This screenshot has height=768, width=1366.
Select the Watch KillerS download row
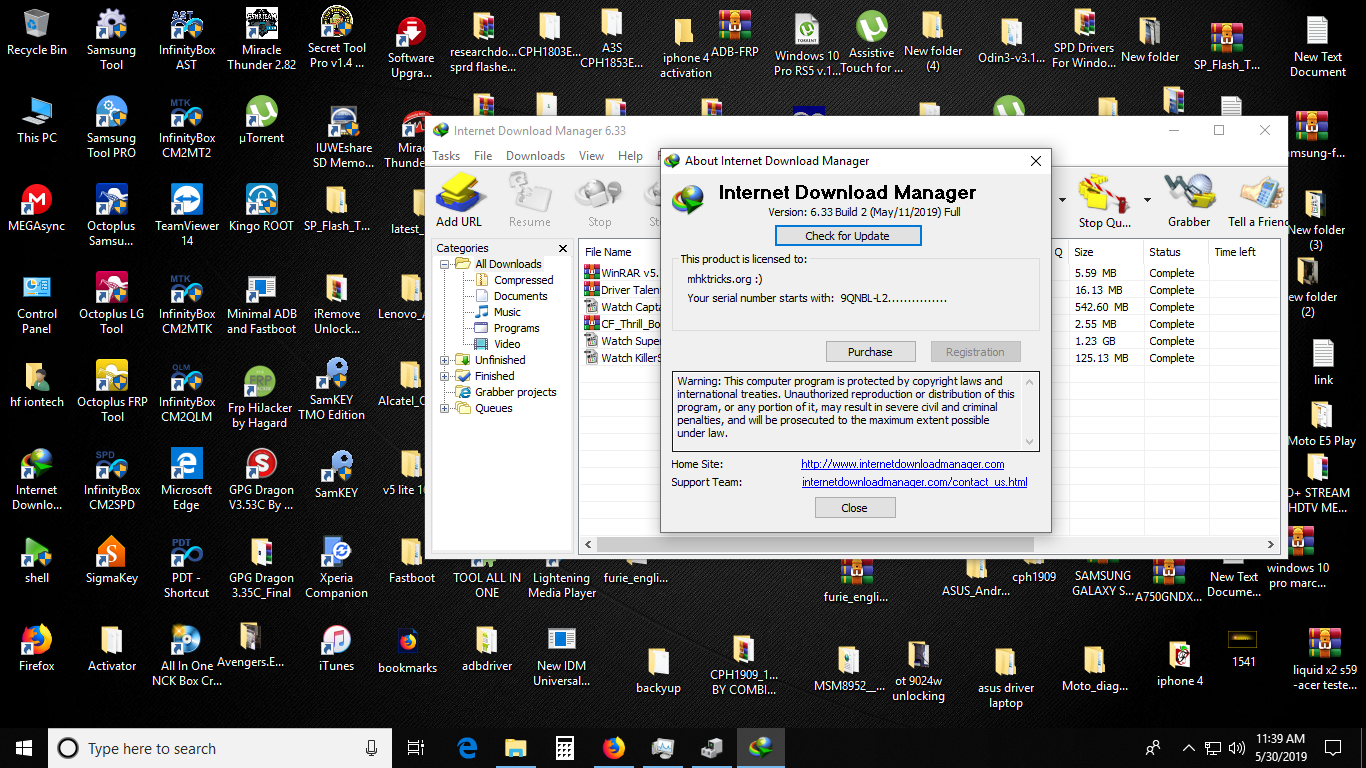621,358
